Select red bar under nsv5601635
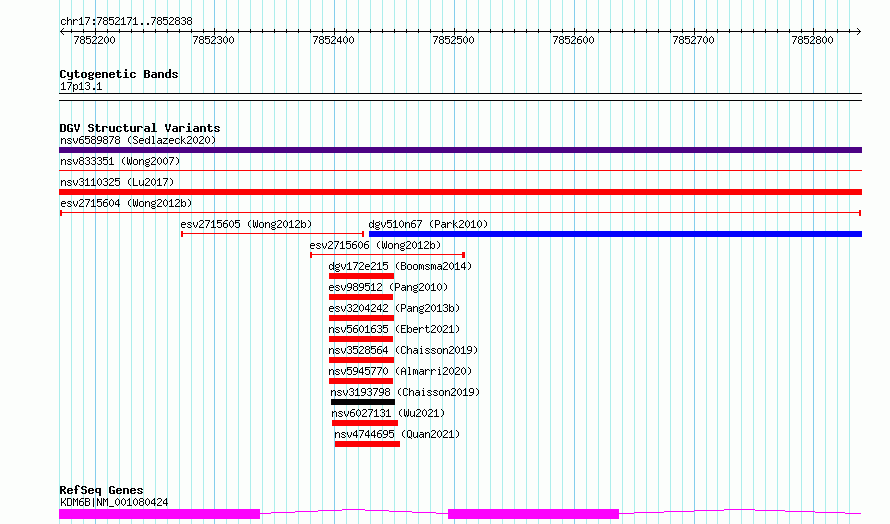This screenshot has width=890, height=524. 361,339
